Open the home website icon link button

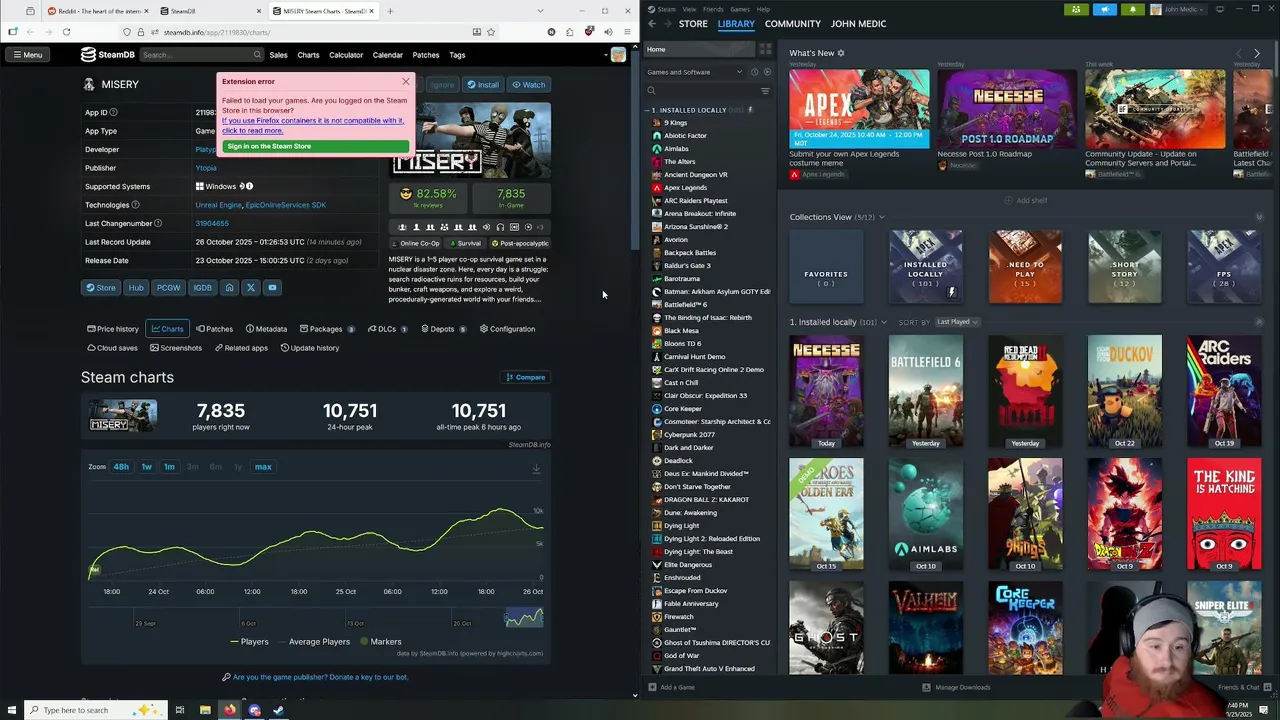229,288
